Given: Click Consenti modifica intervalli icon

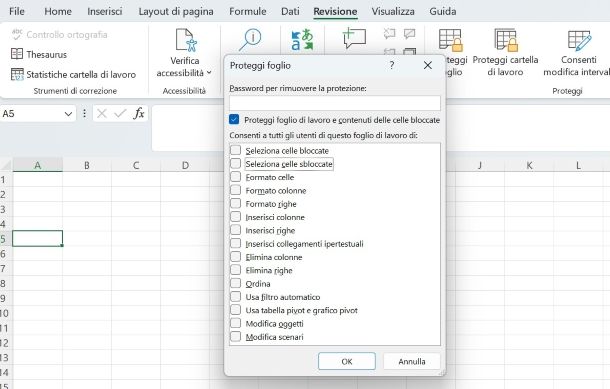Looking at the screenshot, I should point(579,40).
